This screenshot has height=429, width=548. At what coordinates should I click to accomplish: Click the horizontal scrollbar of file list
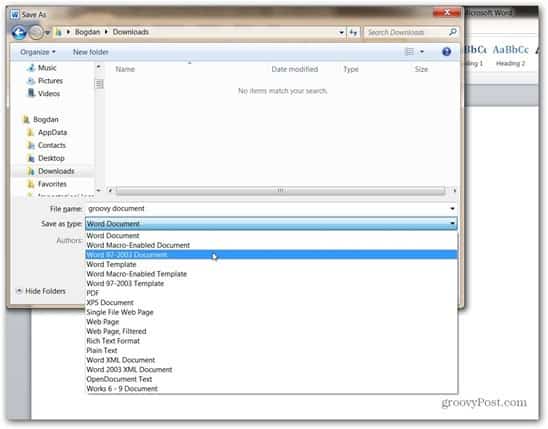[280, 191]
